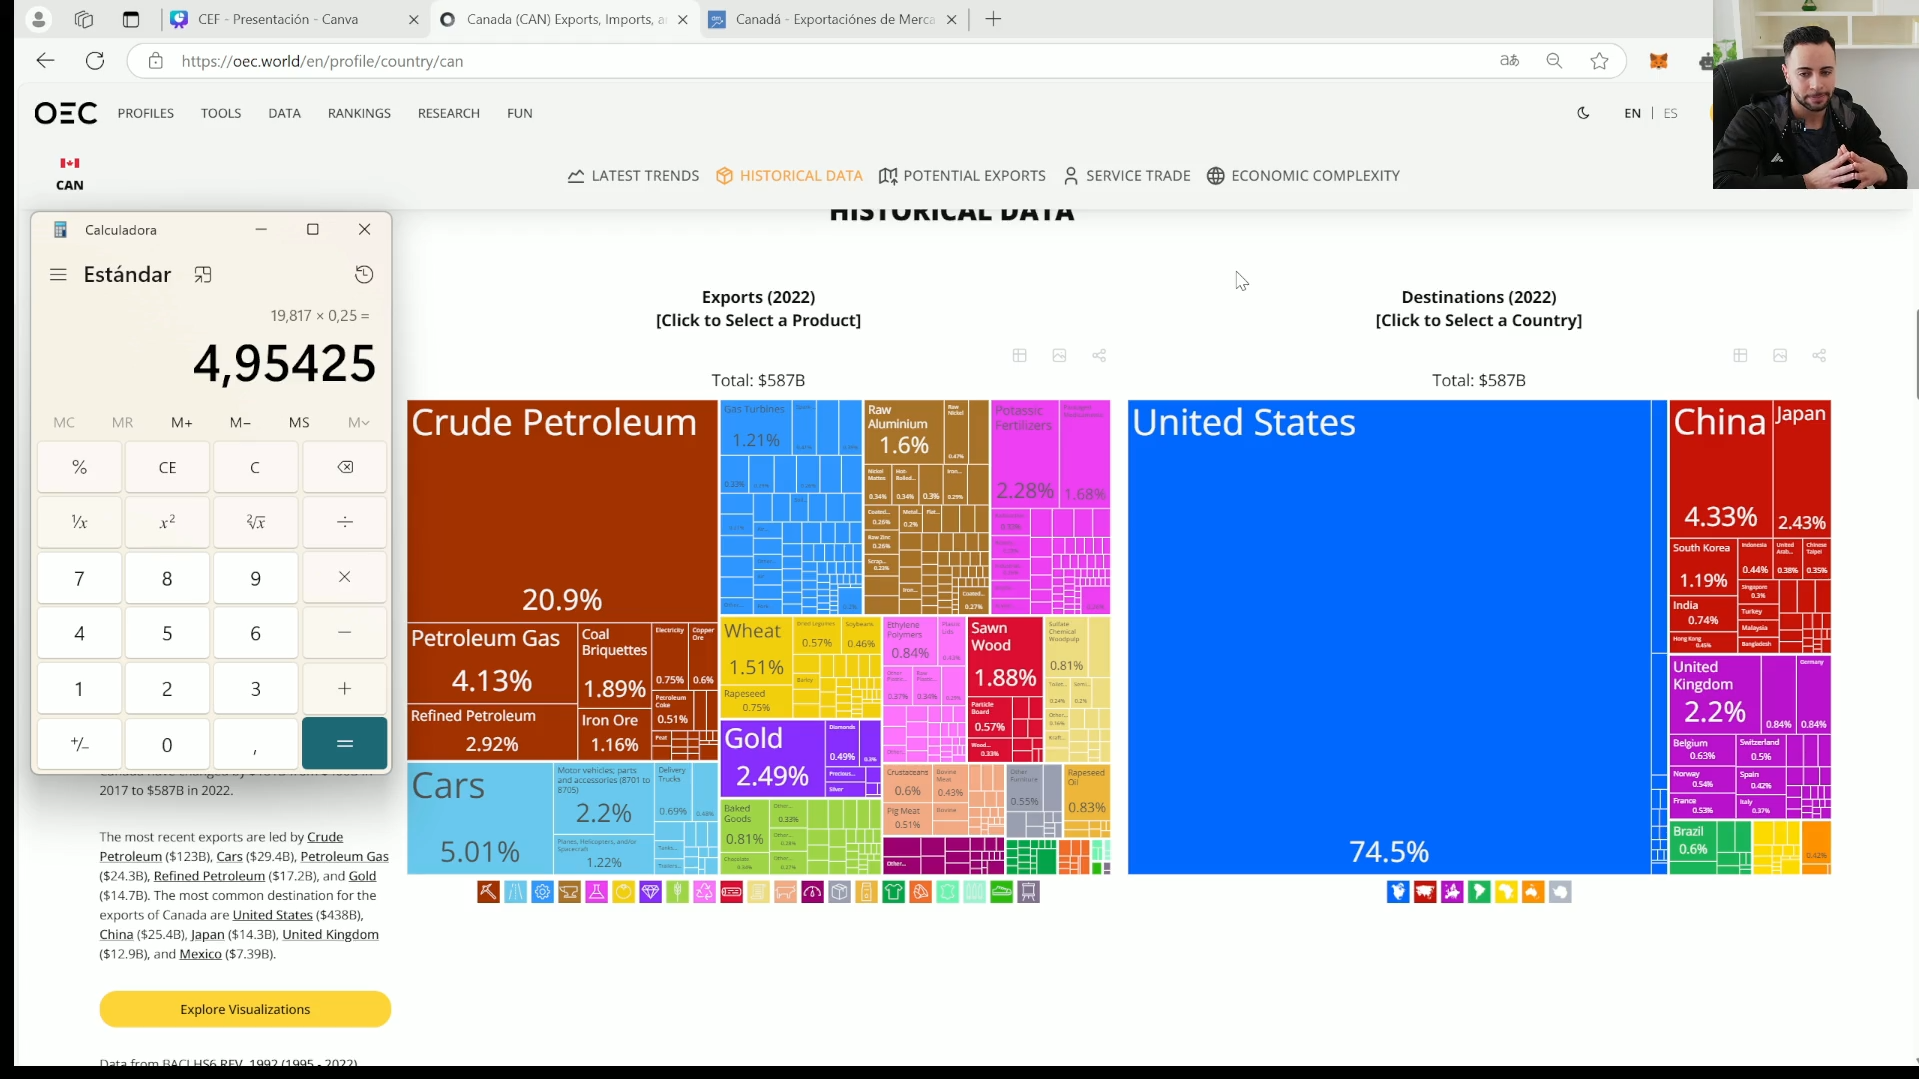1919x1079 pixels.
Task: Click the CE button on calculator
Action: 167,467
